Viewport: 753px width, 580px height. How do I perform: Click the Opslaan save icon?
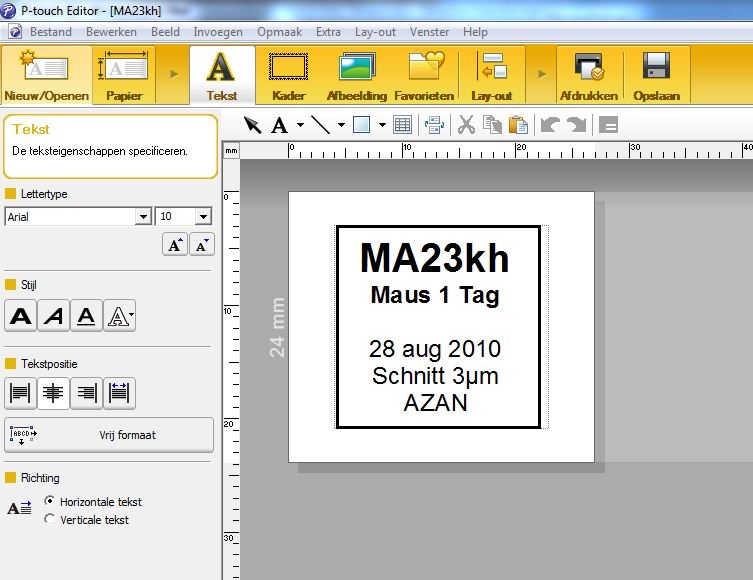656,76
